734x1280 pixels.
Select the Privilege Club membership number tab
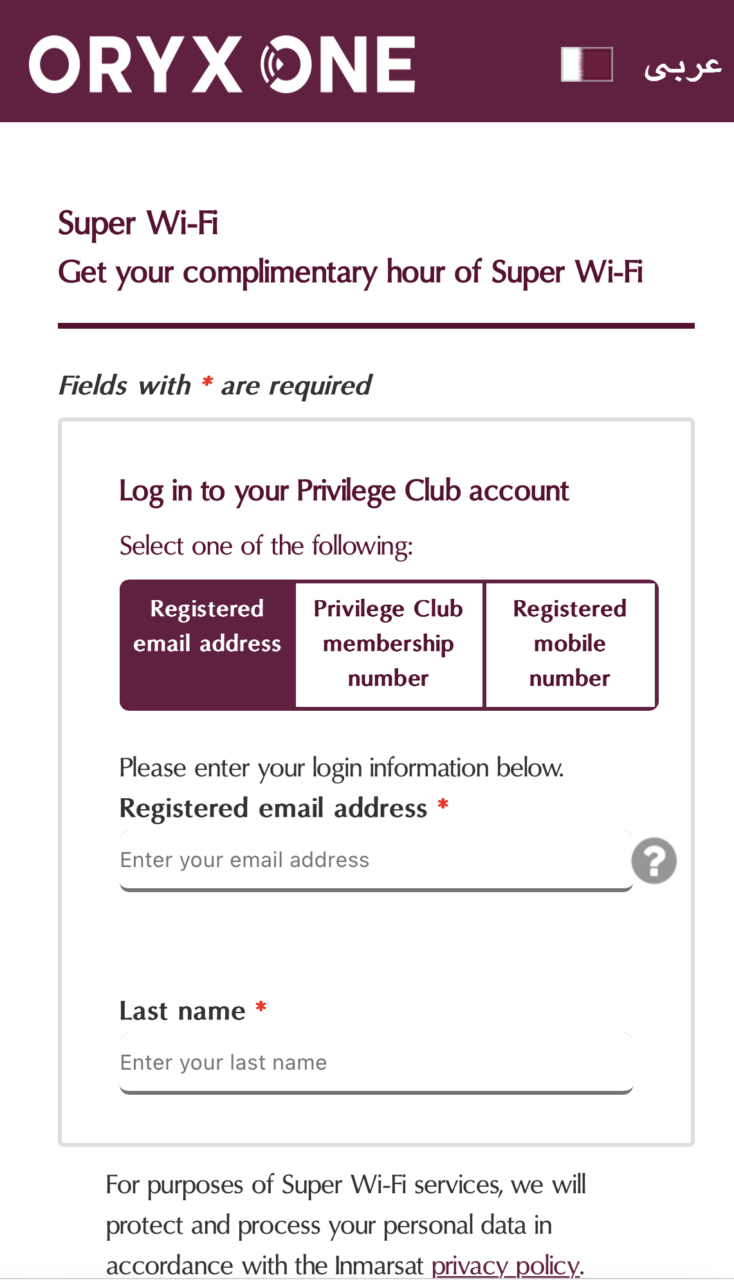(x=389, y=644)
